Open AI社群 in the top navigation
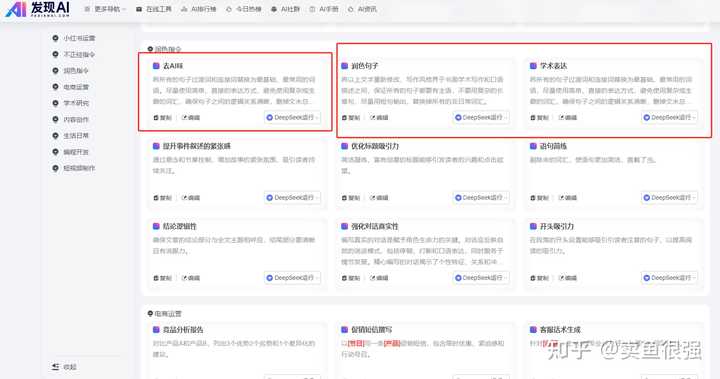Image resolution: width=720 pixels, height=379 pixels. (285, 9)
